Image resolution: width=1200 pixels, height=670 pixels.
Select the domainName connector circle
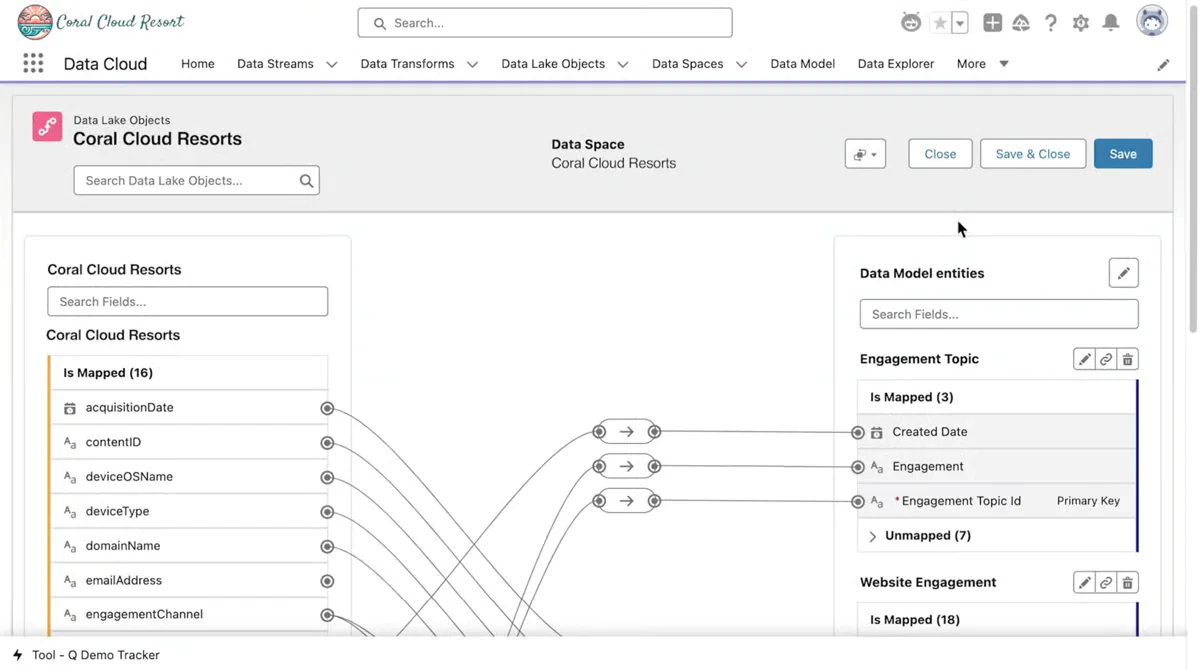(327, 546)
